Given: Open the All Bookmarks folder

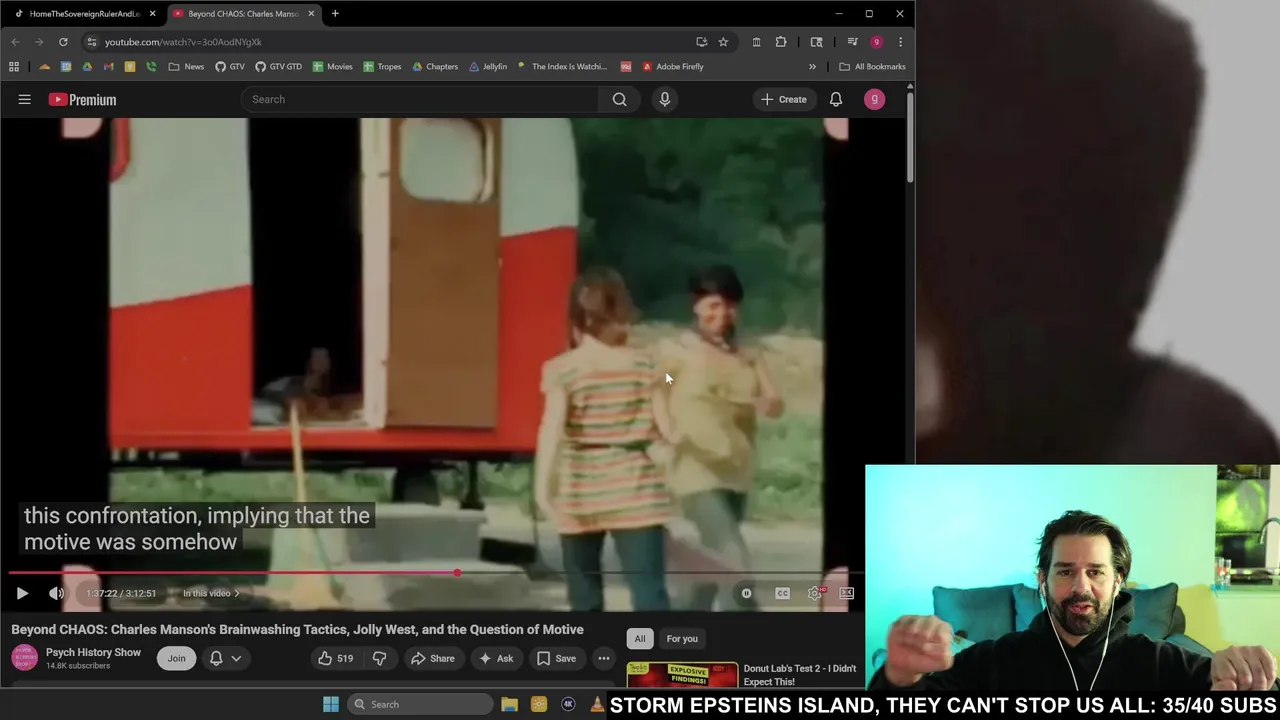Looking at the screenshot, I should [x=872, y=67].
